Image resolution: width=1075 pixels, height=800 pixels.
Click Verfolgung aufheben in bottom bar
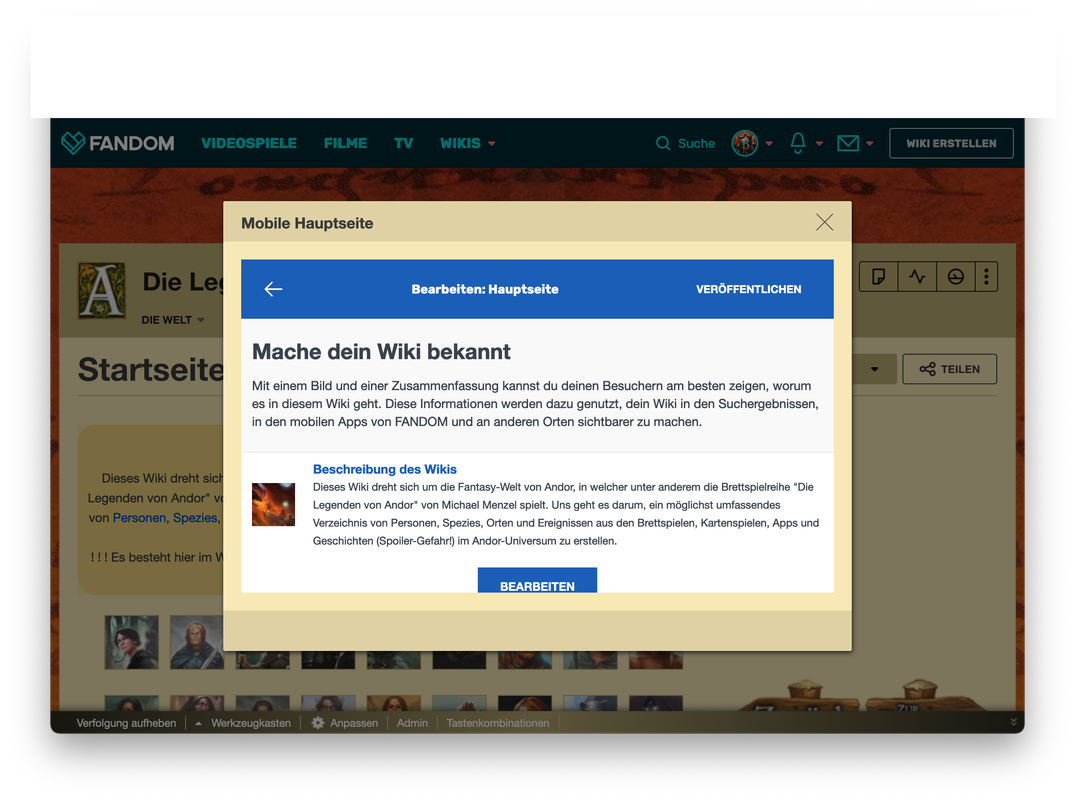(x=126, y=723)
